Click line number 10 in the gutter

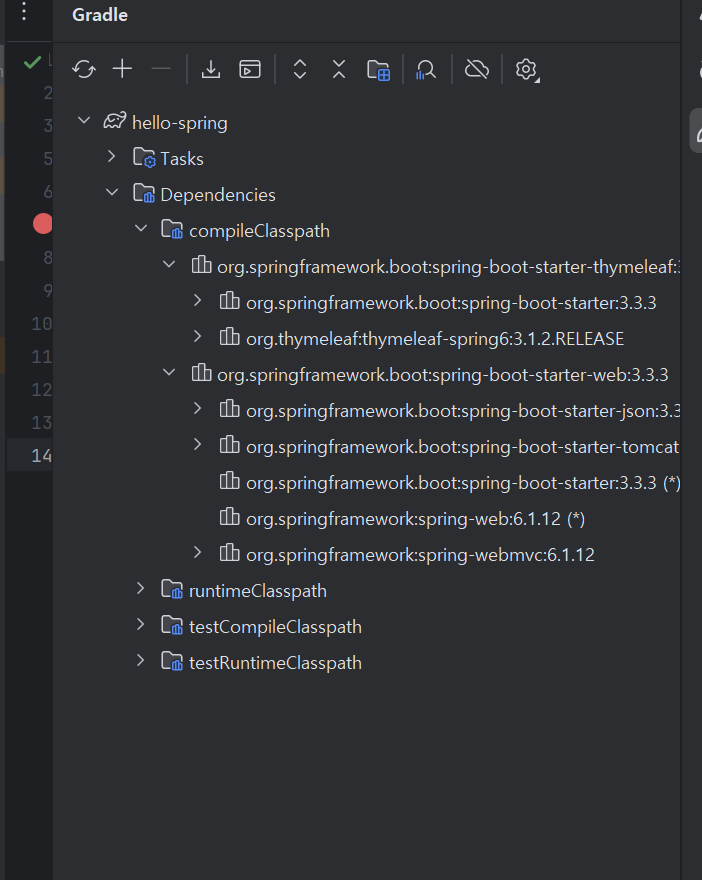pos(42,323)
